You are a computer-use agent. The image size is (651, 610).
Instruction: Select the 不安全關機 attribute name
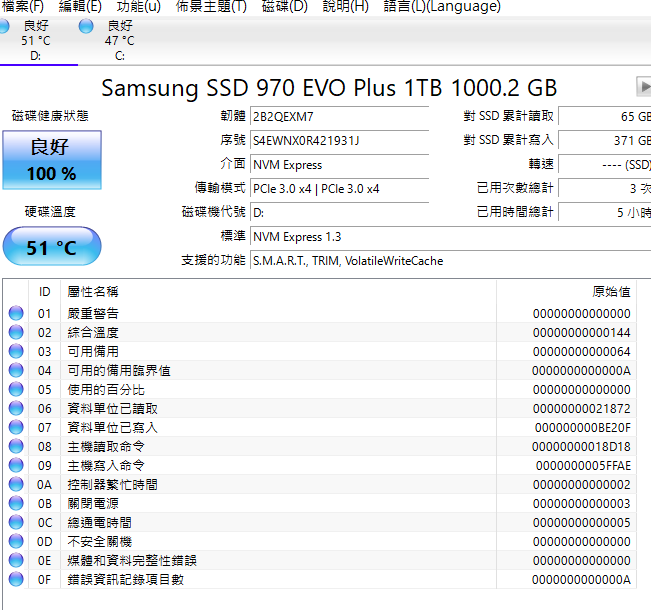(100, 541)
